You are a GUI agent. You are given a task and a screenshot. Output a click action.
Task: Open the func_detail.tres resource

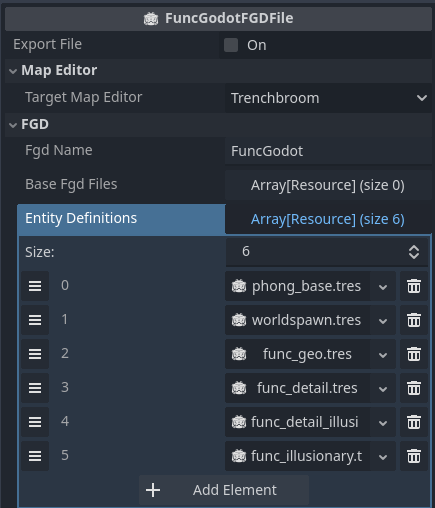pos(297,388)
